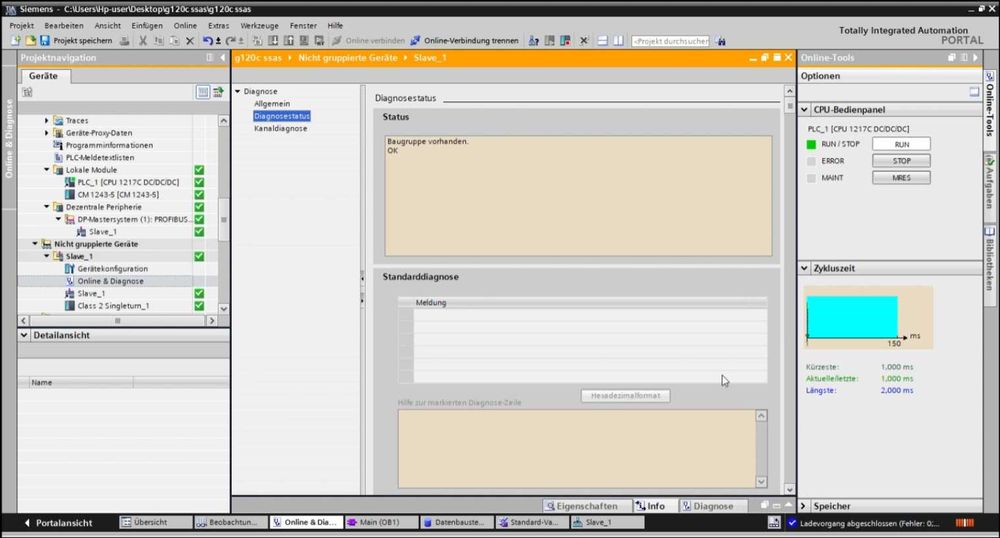Click the 'Online-Verbindung trennen' go offline icon
Screen dimensions: 1000x538
coord(415,41)
